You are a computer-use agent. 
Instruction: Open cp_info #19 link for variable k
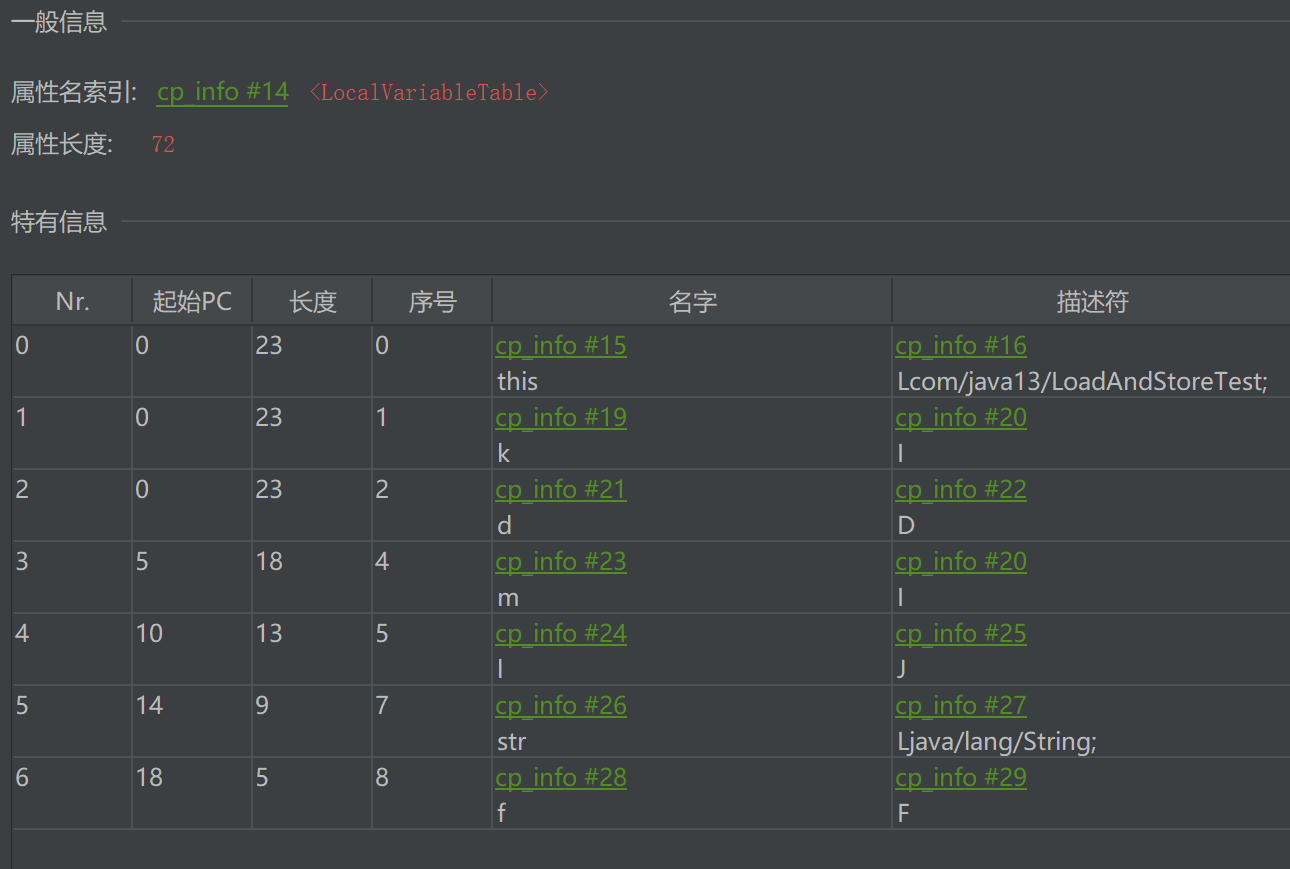tap(561, 418)
